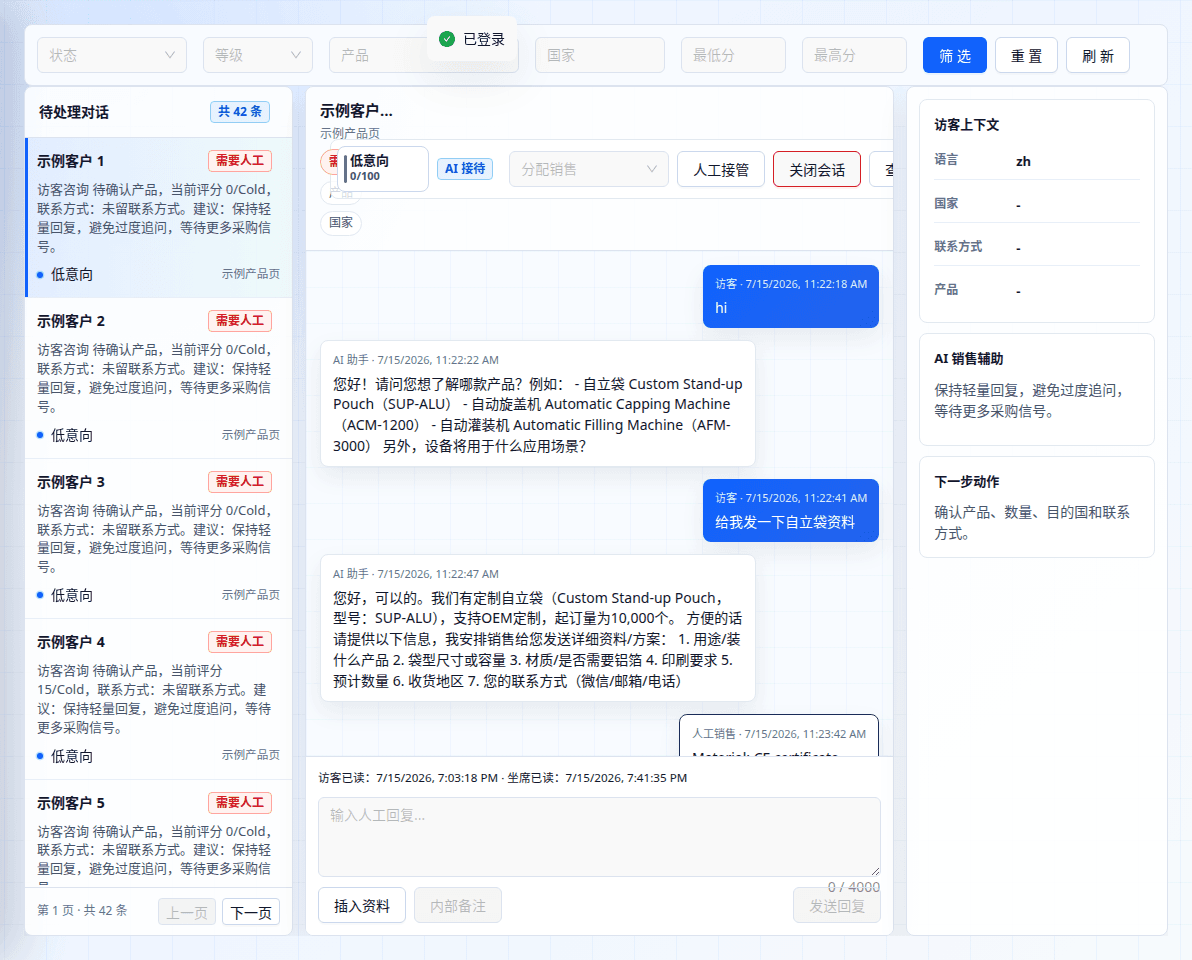Image resolution: width=1192 pixels, height=960 pixels.
Task: Click the chevron arrow of 等级 filter
Action: (296, 55)
